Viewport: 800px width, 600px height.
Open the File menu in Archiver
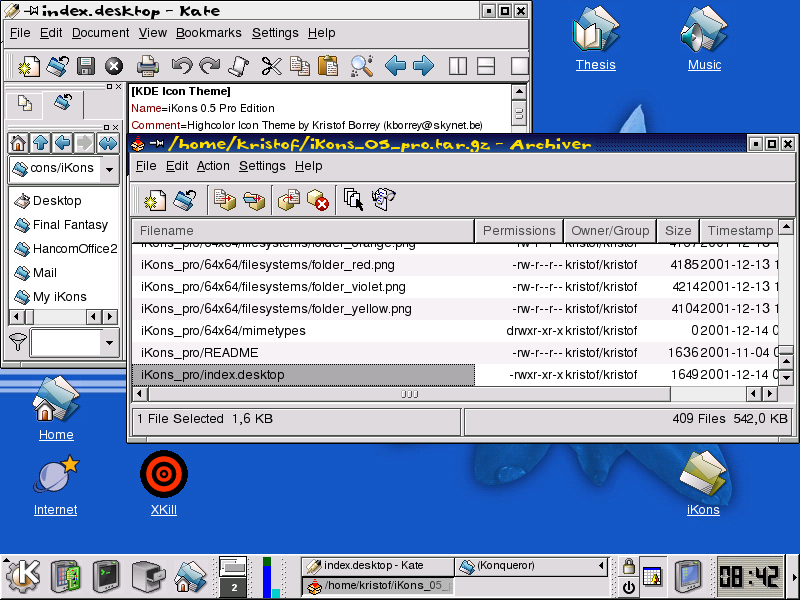pyautogui.click(x=146, y=166)
